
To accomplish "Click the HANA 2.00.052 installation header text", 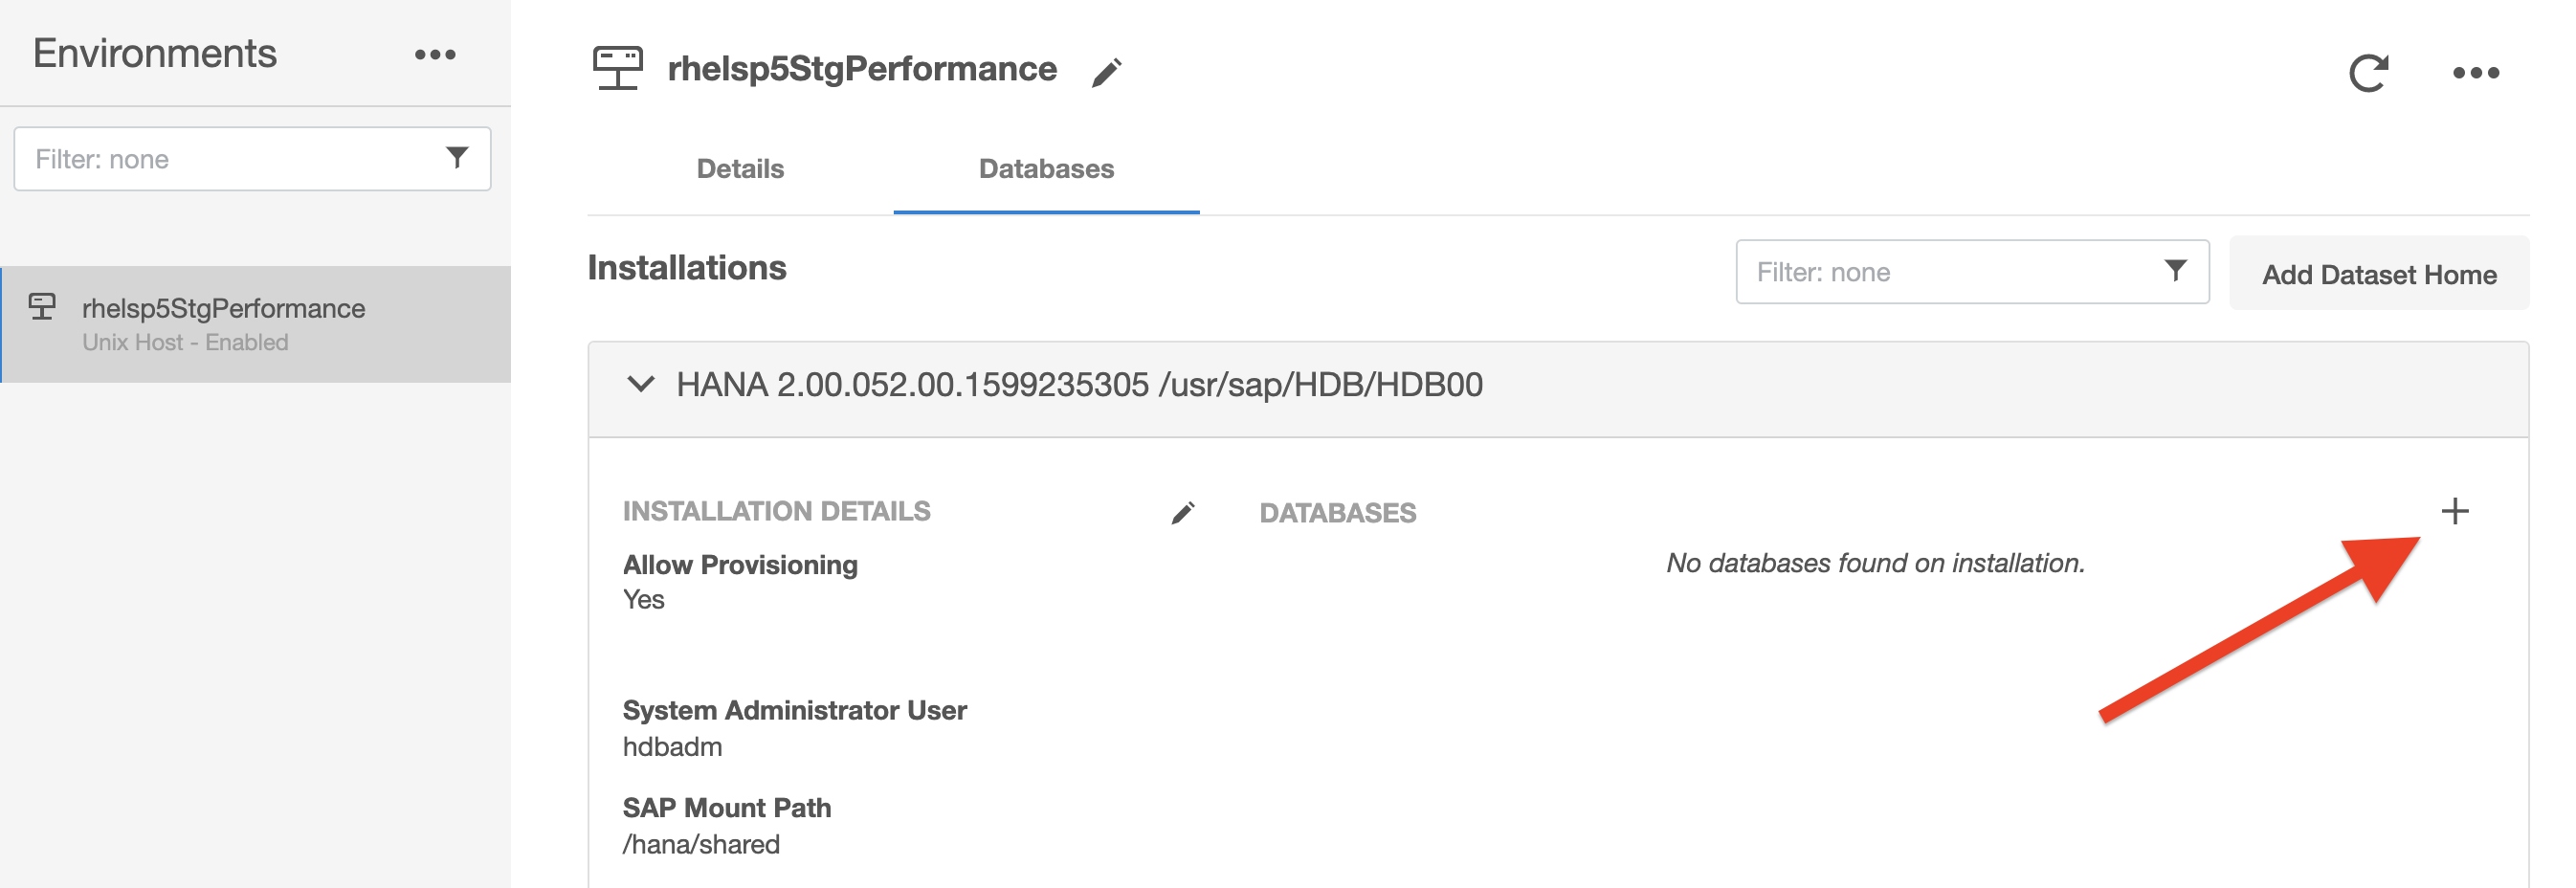I will 1079,385.
